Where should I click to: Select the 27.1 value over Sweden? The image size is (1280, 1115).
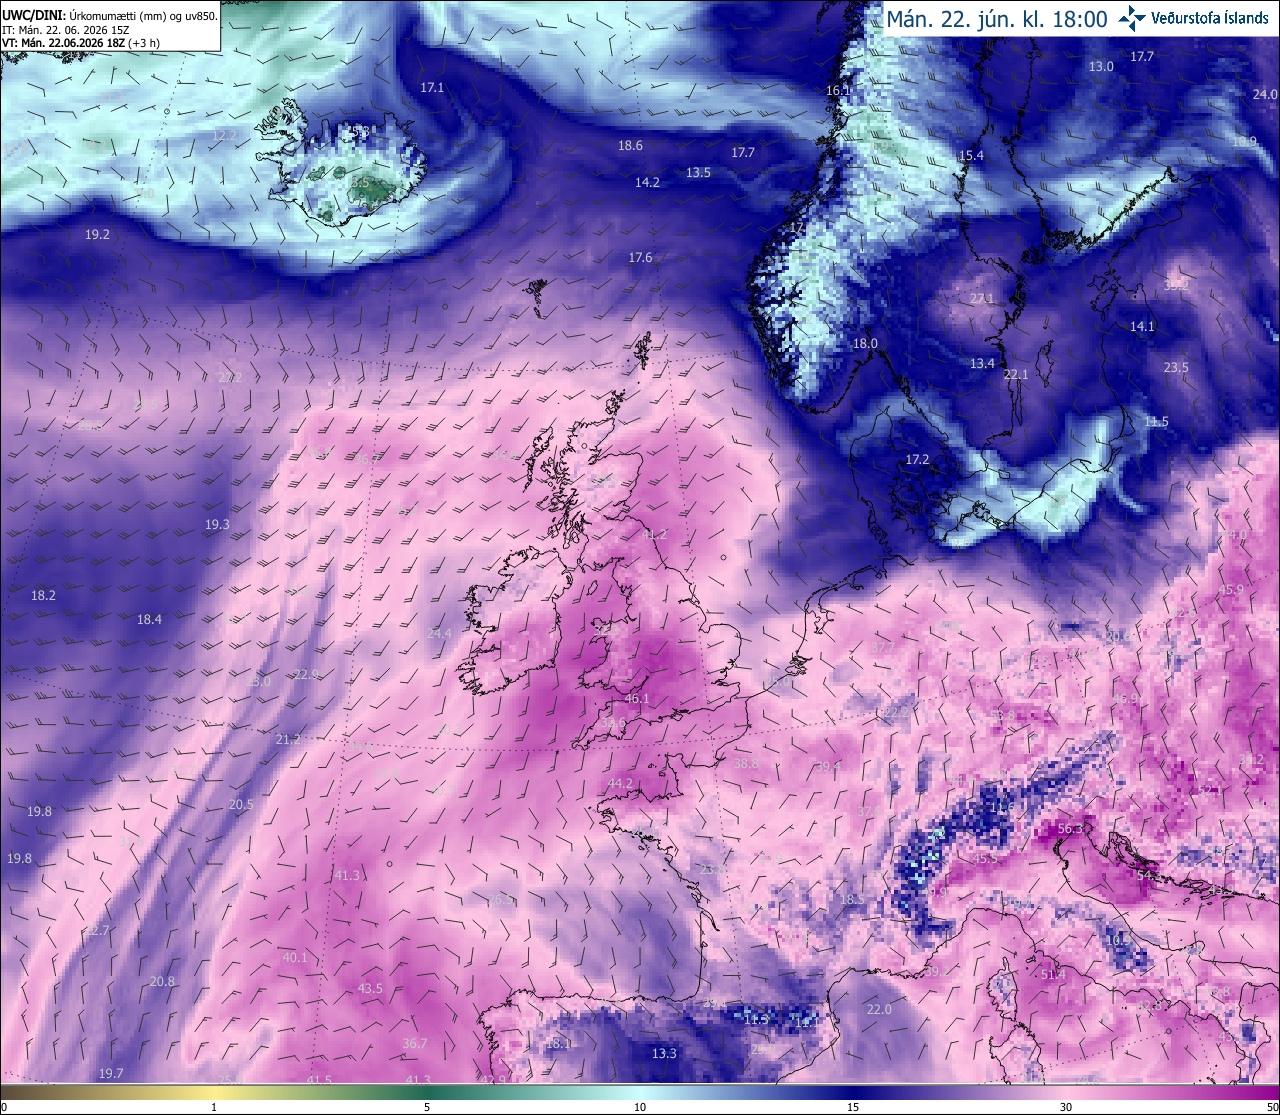982,299
